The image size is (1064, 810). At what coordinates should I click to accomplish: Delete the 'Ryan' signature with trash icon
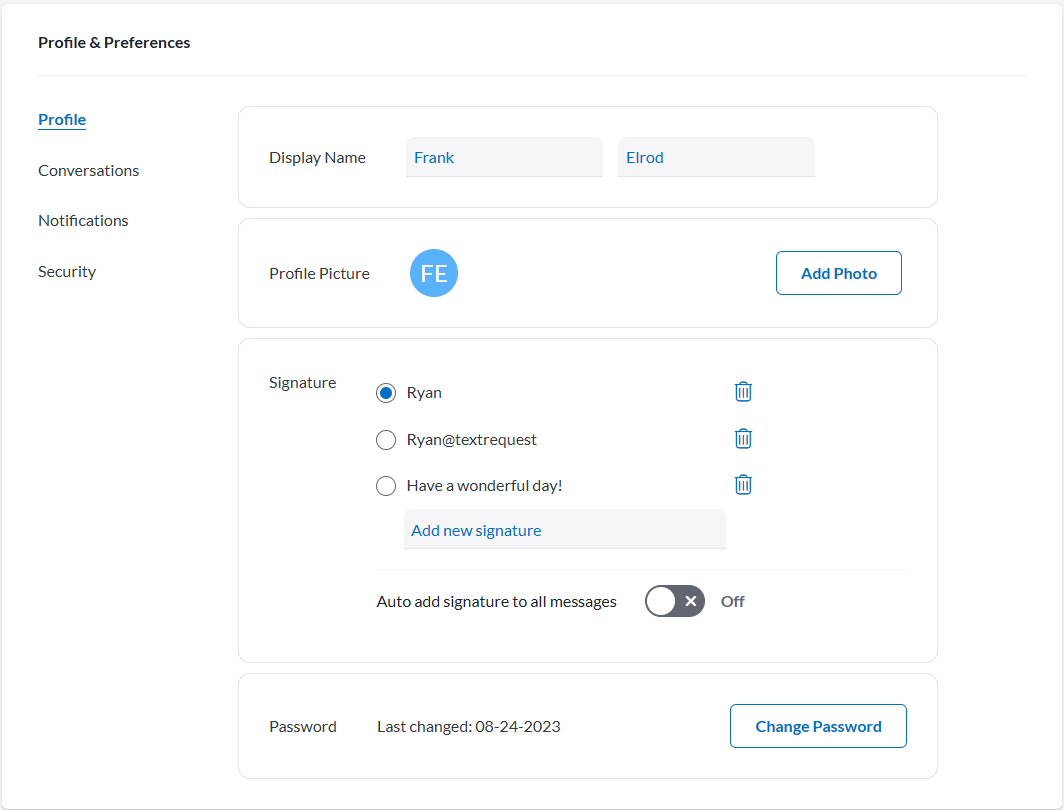(743, 392)
